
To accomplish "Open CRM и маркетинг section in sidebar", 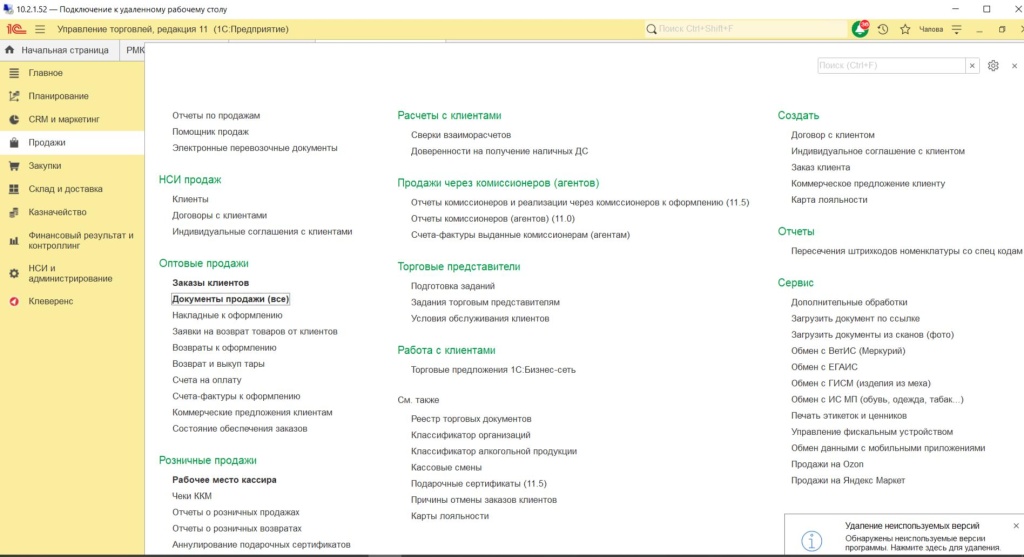I will 72,119.
